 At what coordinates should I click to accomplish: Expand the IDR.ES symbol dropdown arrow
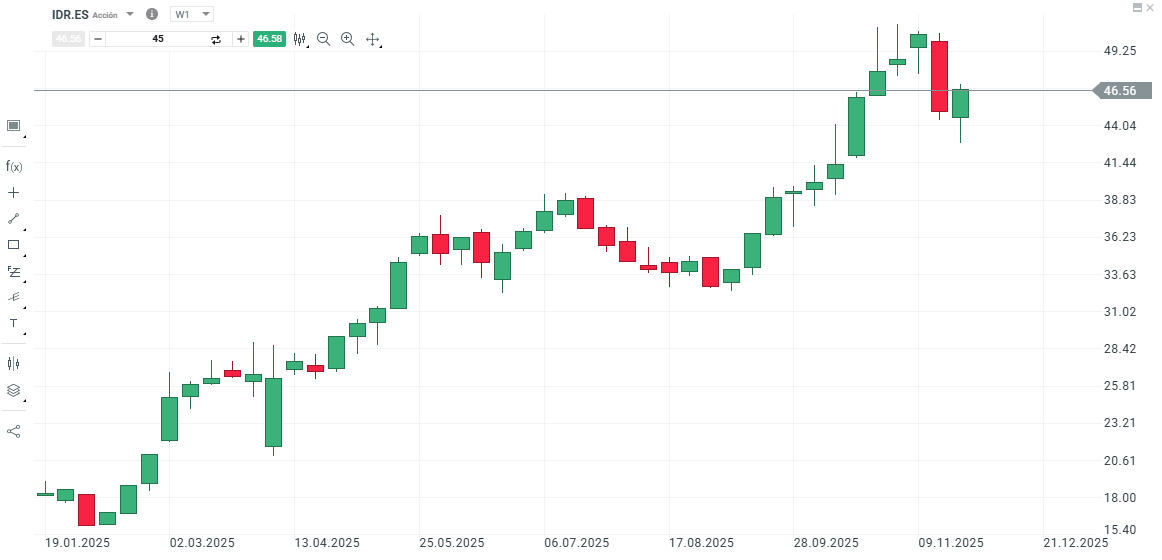(x=130, y=15)
